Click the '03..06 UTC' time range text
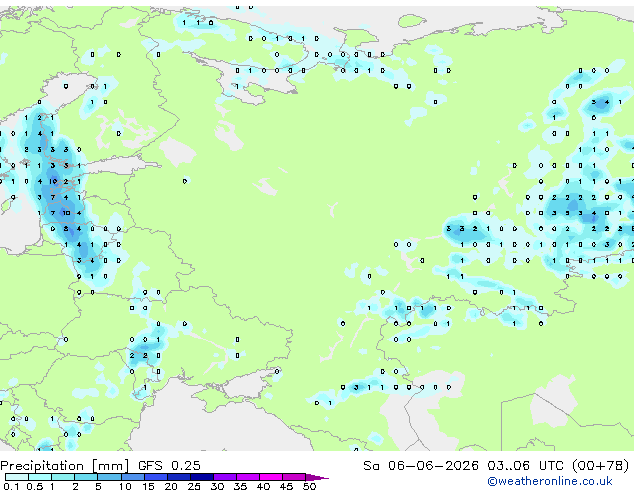The height and width of the screenshot is (490, 634). 525,466
